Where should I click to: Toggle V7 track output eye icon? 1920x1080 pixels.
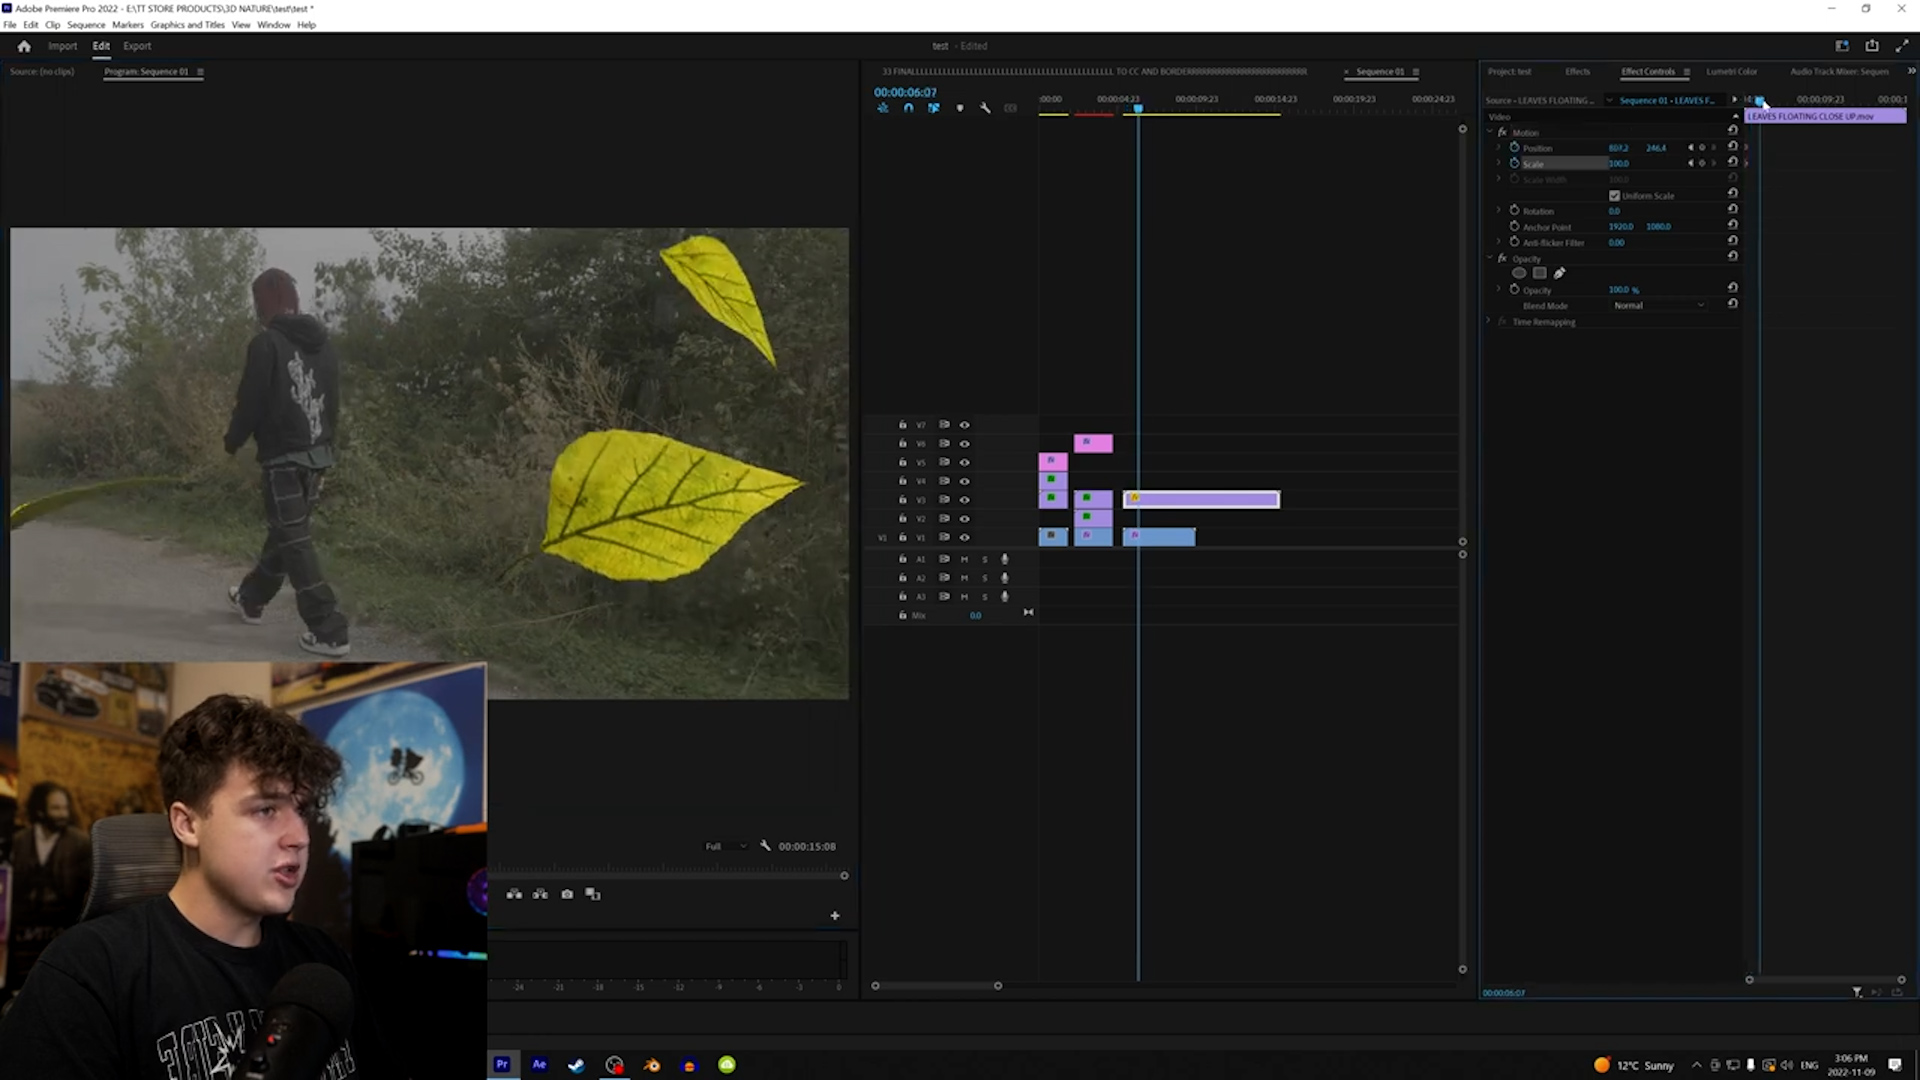(965, 425)
